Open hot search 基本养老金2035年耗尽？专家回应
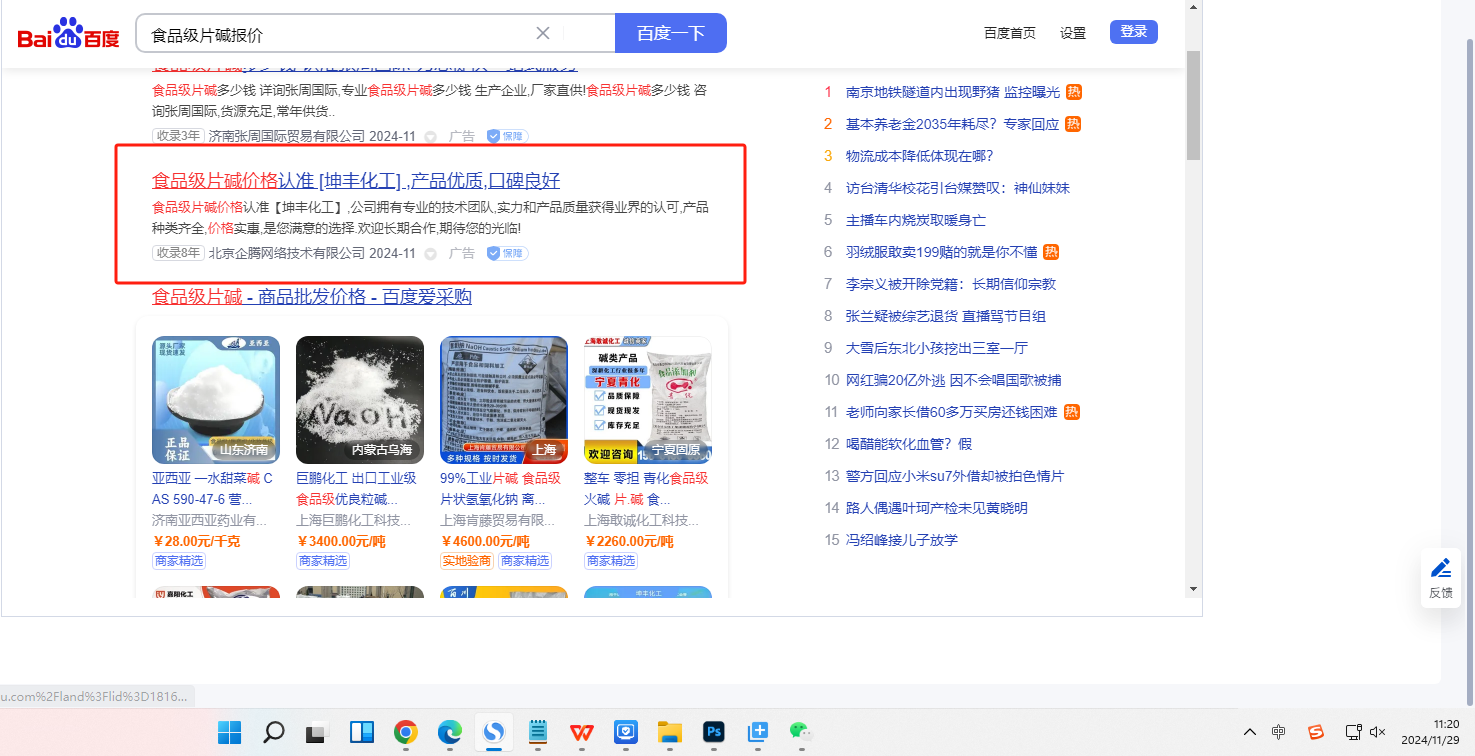The height and width of the screenshot is (756, 1475). pos(953,124)
